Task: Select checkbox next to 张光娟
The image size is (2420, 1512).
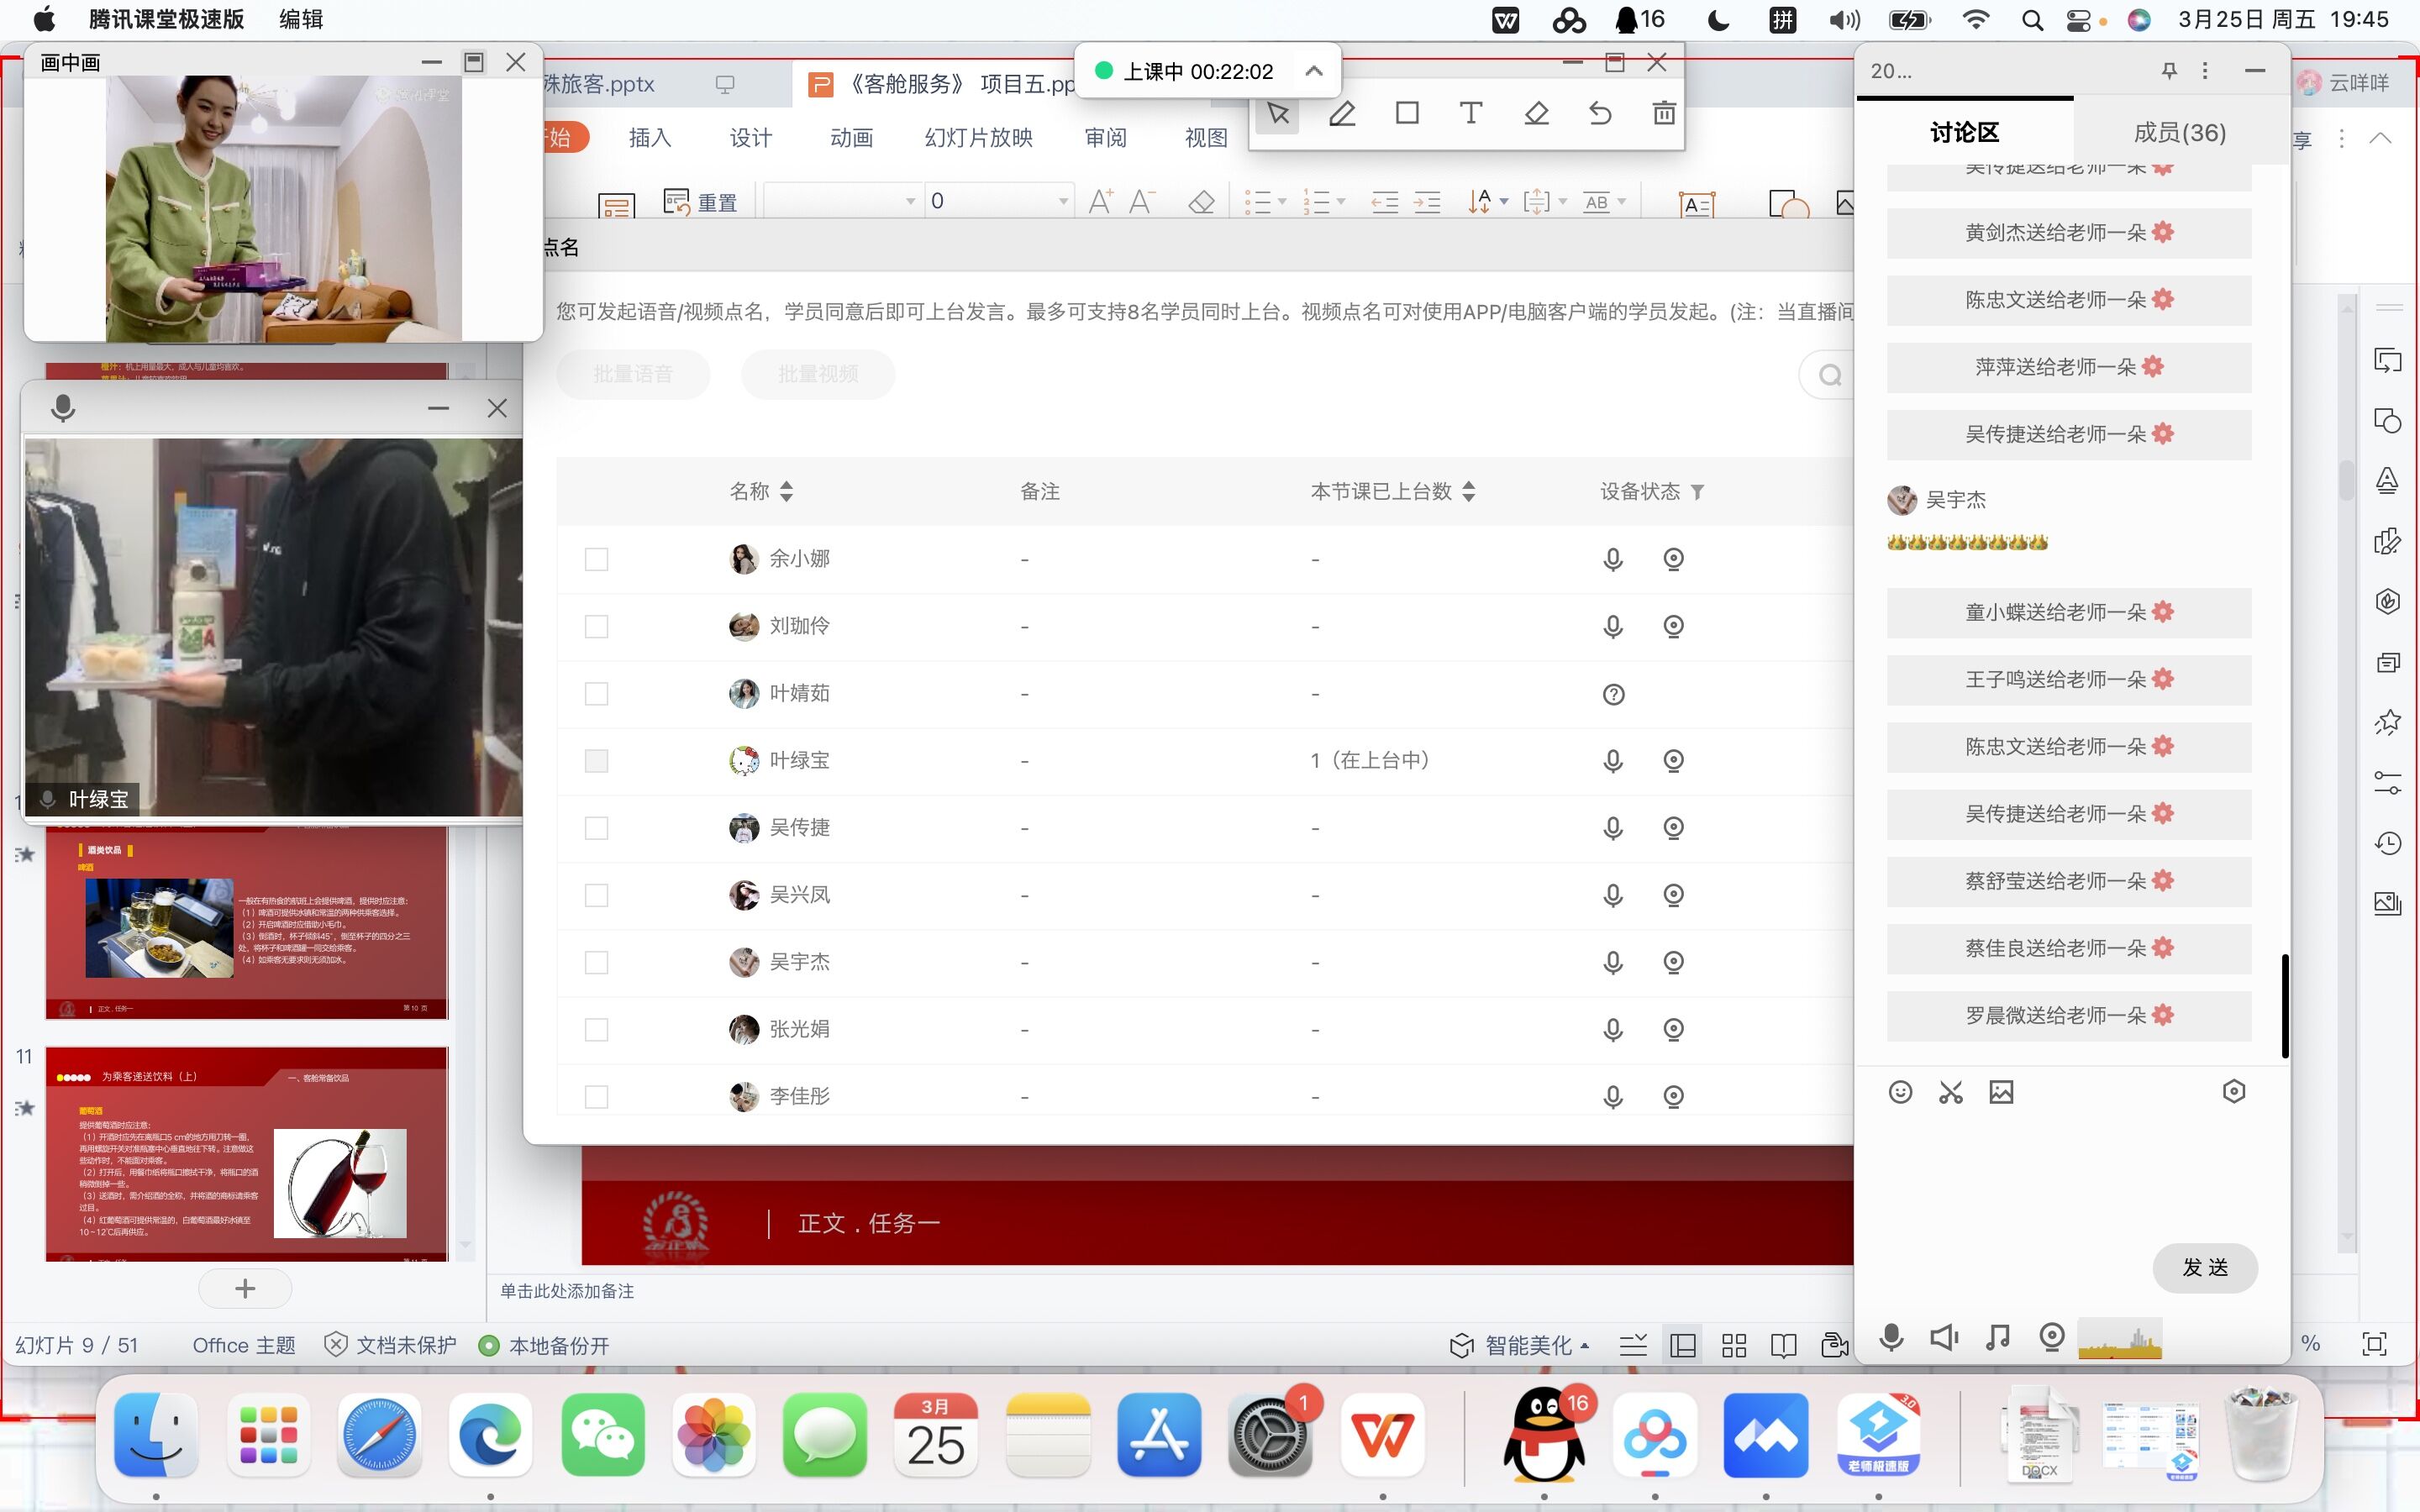Action: (x=596, y=1029)
